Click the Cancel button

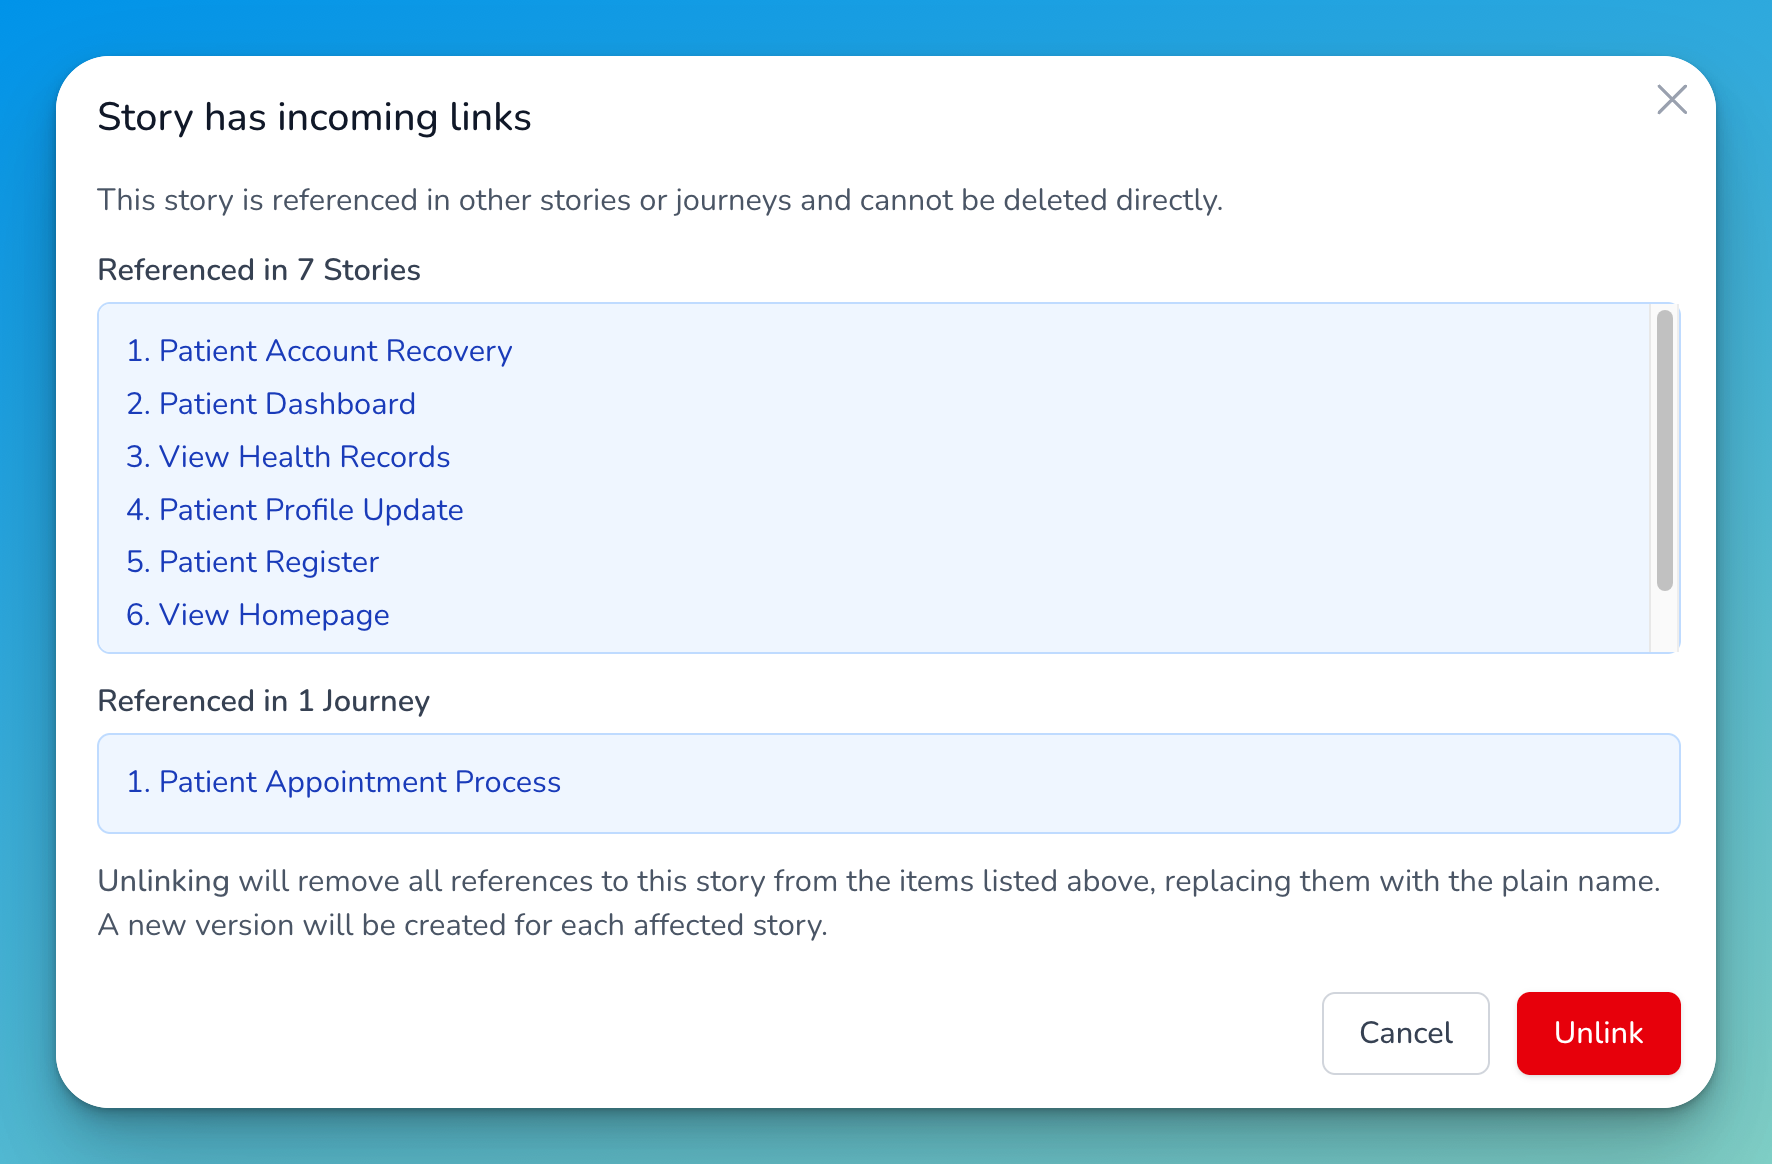tap(1405, 1033)
